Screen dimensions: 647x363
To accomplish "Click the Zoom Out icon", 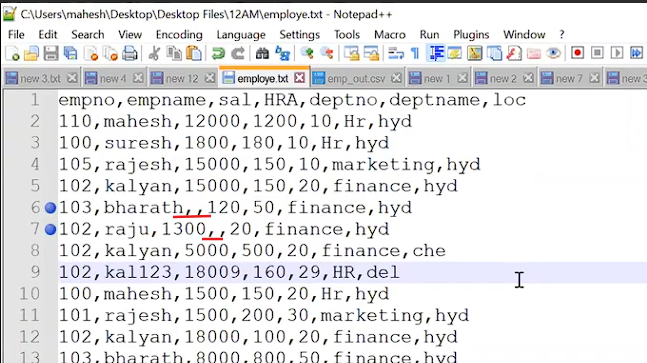I will click(x=326, y=53).
